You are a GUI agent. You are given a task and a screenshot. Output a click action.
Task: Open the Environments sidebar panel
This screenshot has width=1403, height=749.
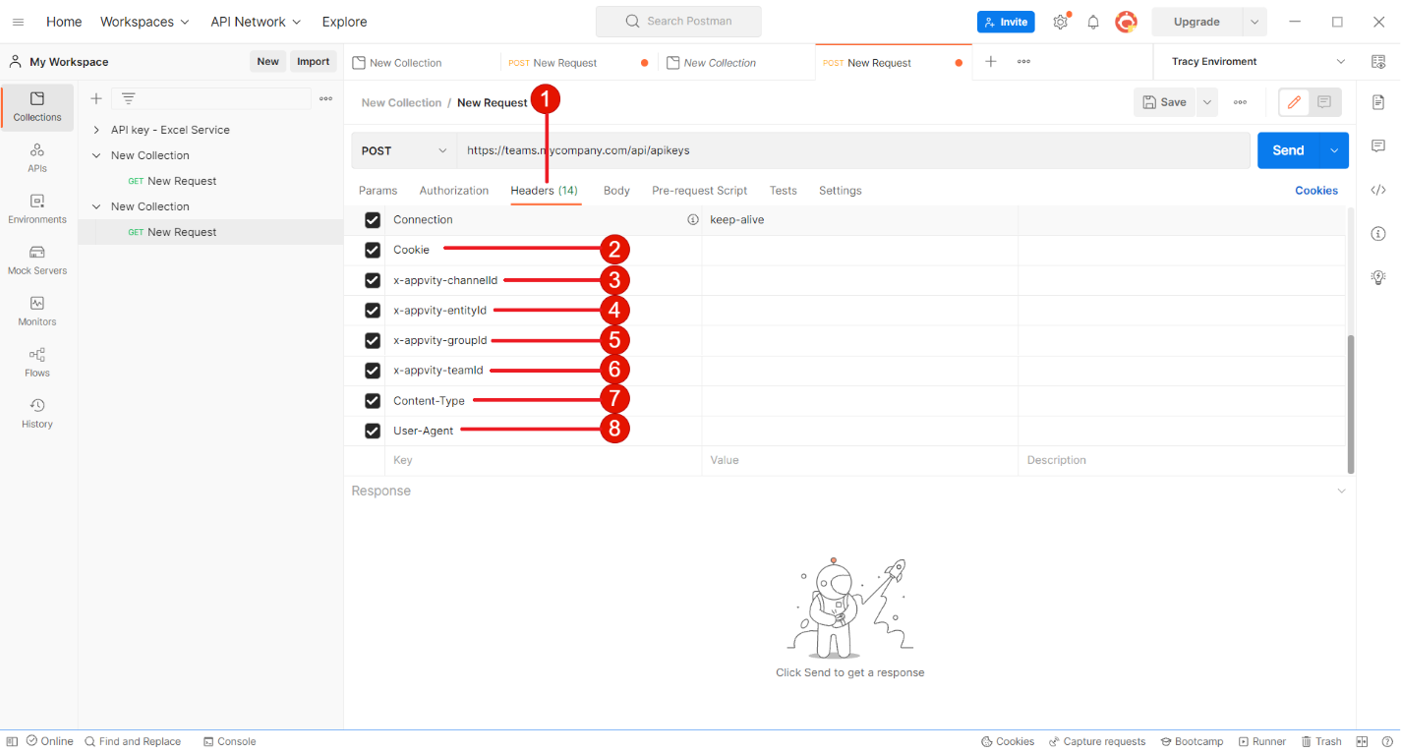37,209
